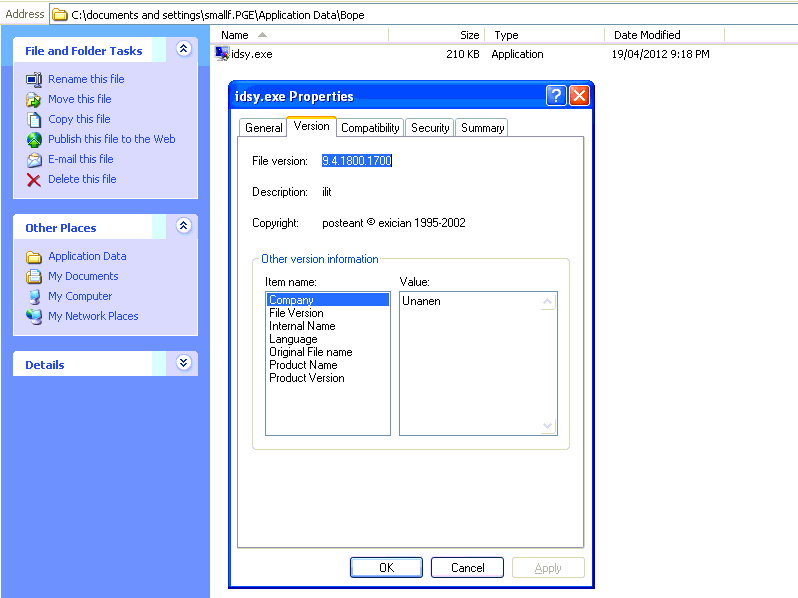
Task: Click the Rename this file icon
Action: (34, 79)
